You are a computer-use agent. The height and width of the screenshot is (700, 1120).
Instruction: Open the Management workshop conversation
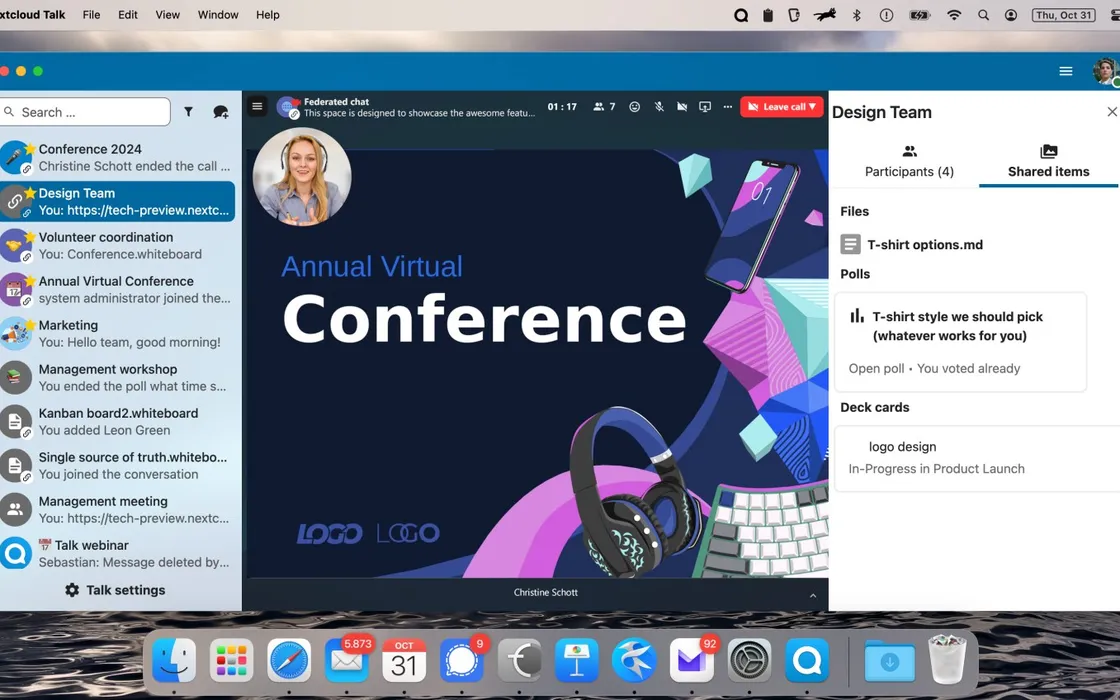[117, 377]
